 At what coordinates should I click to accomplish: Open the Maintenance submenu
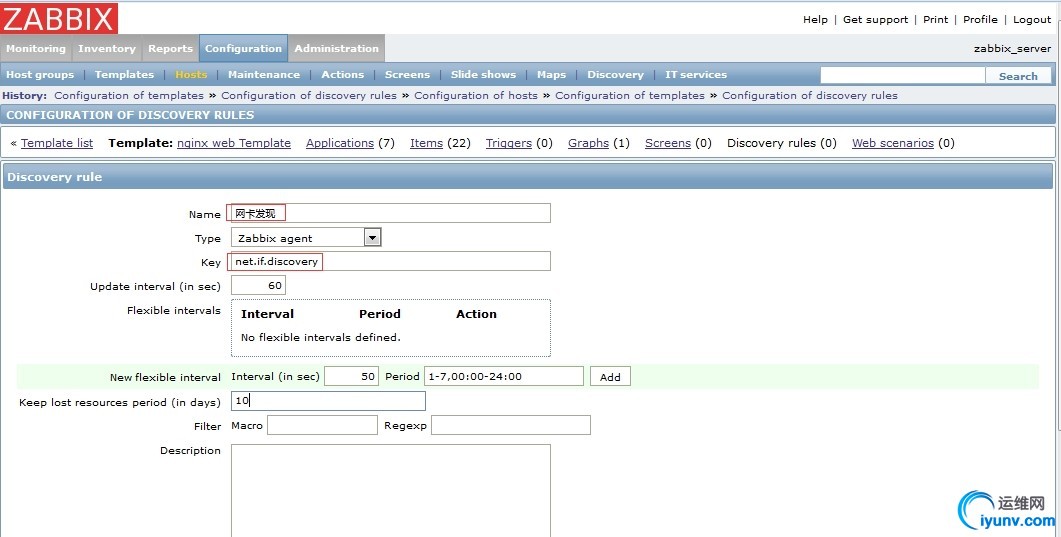[264, 74]
